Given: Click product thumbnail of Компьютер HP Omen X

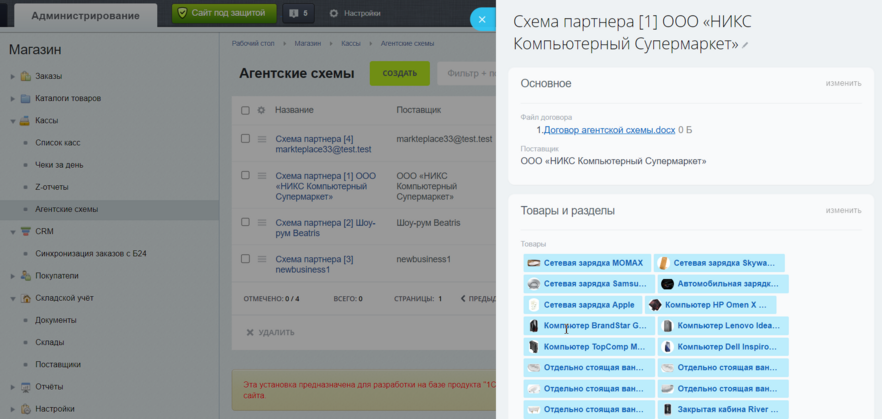Looking at the screenshot, I should 654,305.
